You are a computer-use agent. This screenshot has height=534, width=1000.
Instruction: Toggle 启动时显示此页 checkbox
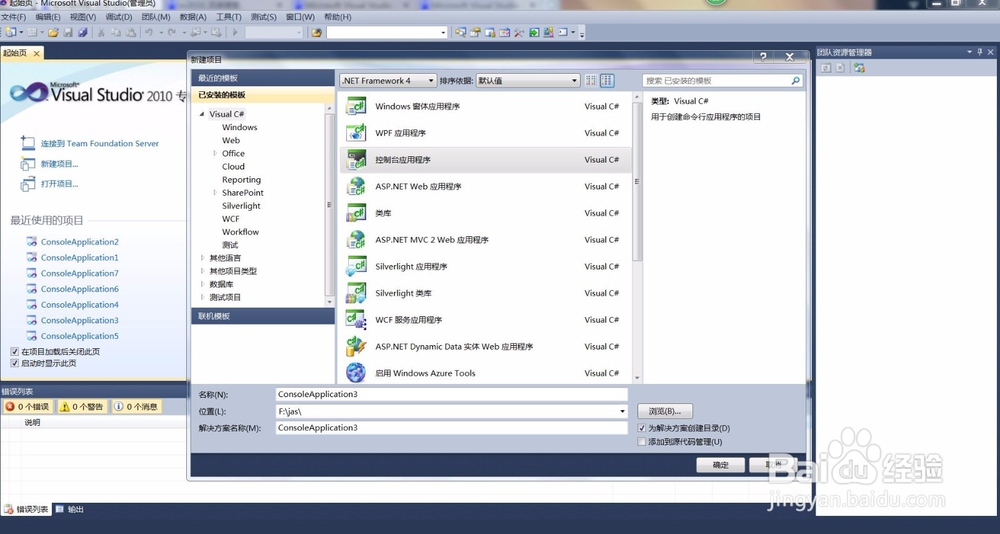15,363
